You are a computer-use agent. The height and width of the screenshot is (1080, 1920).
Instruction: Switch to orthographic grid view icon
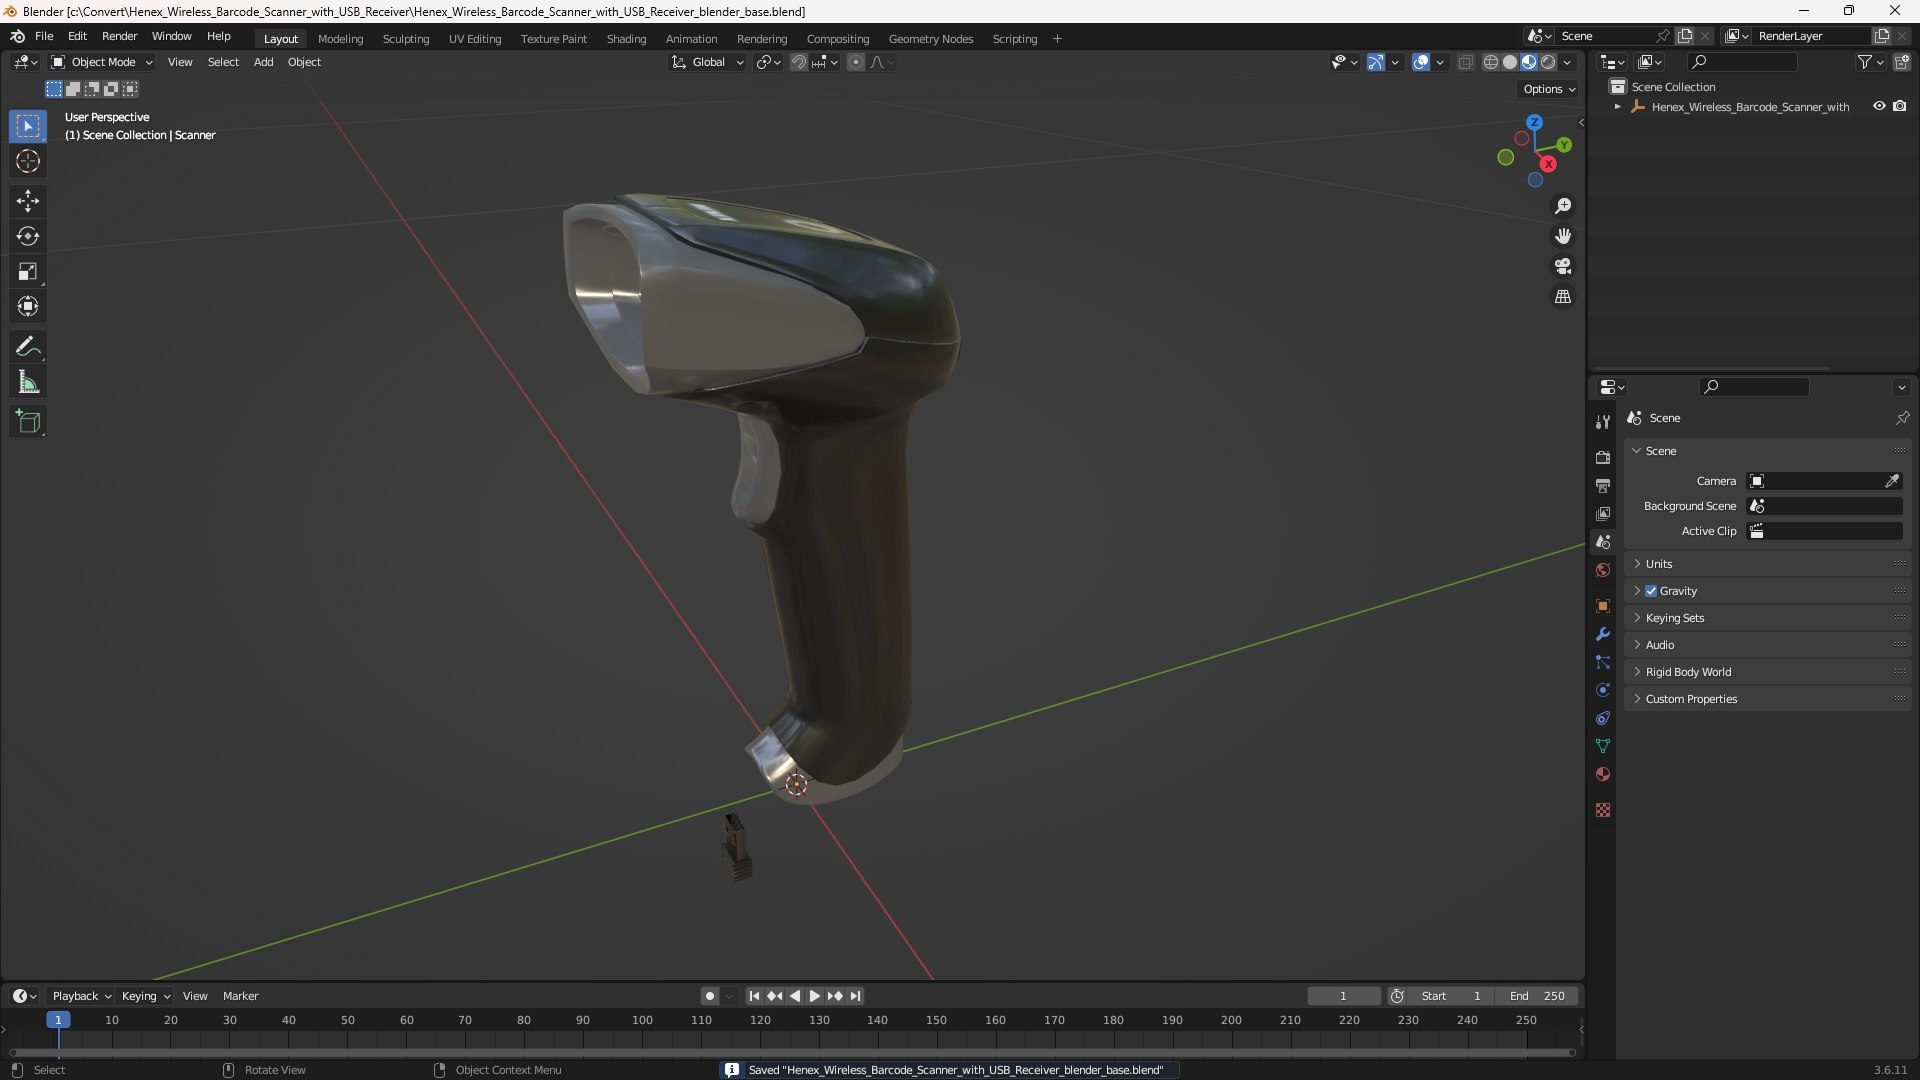(1563, 297)
